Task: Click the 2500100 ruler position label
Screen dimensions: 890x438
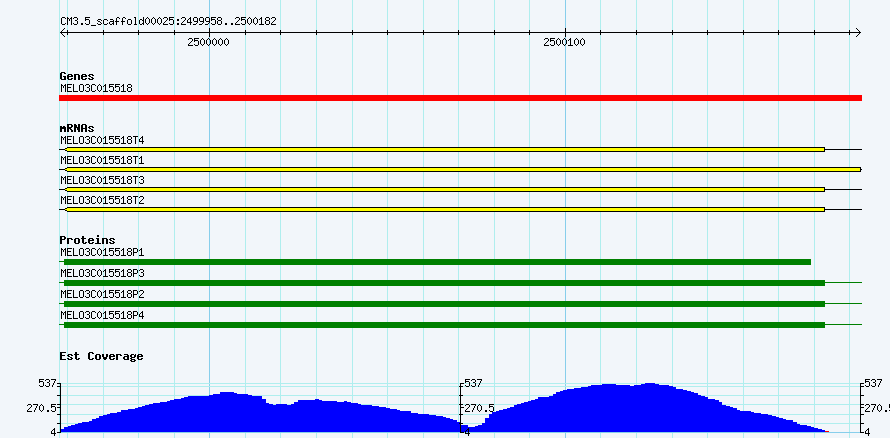Action: (564, 43)
